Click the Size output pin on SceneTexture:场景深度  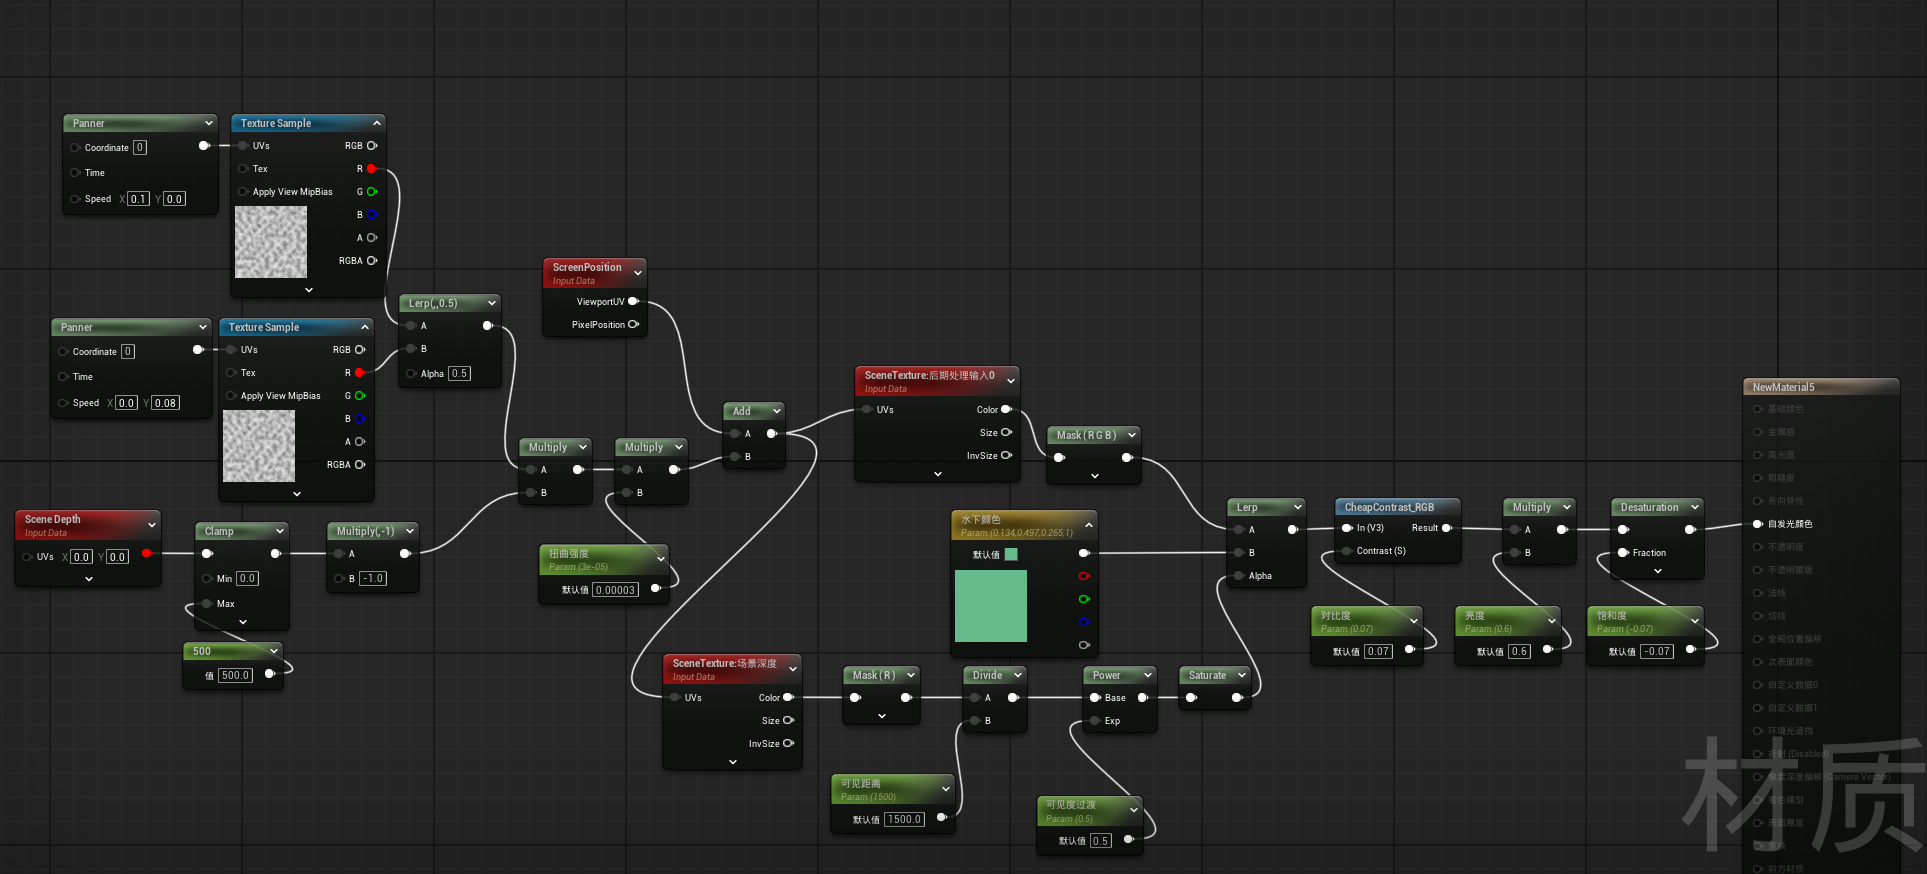pos(788,720)
